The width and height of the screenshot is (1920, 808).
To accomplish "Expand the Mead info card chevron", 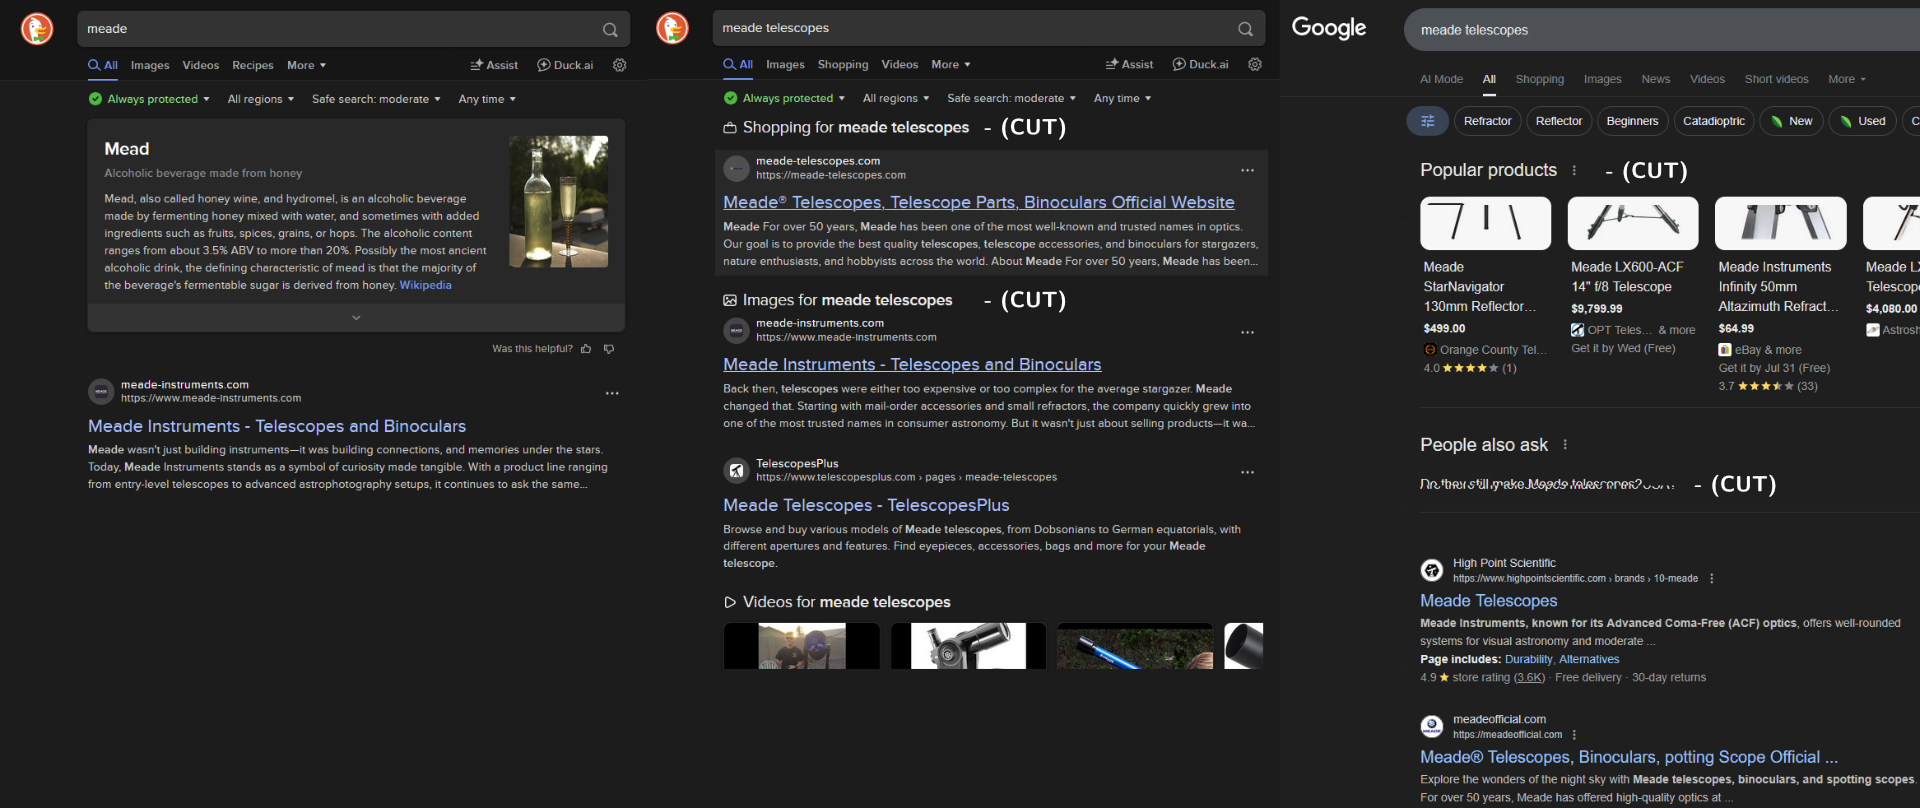I will coord(356,318).
